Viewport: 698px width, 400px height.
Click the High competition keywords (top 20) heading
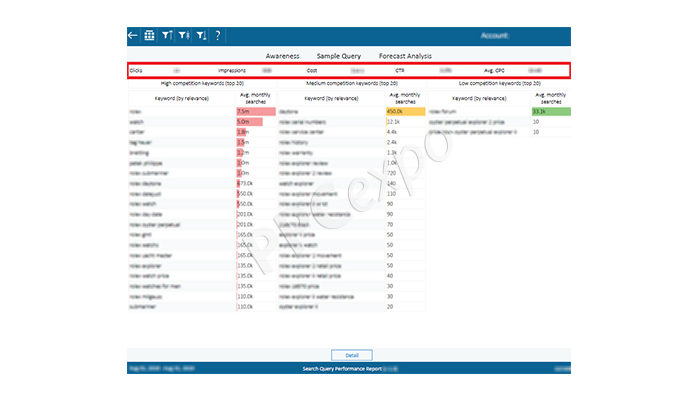tap(202, 83)
